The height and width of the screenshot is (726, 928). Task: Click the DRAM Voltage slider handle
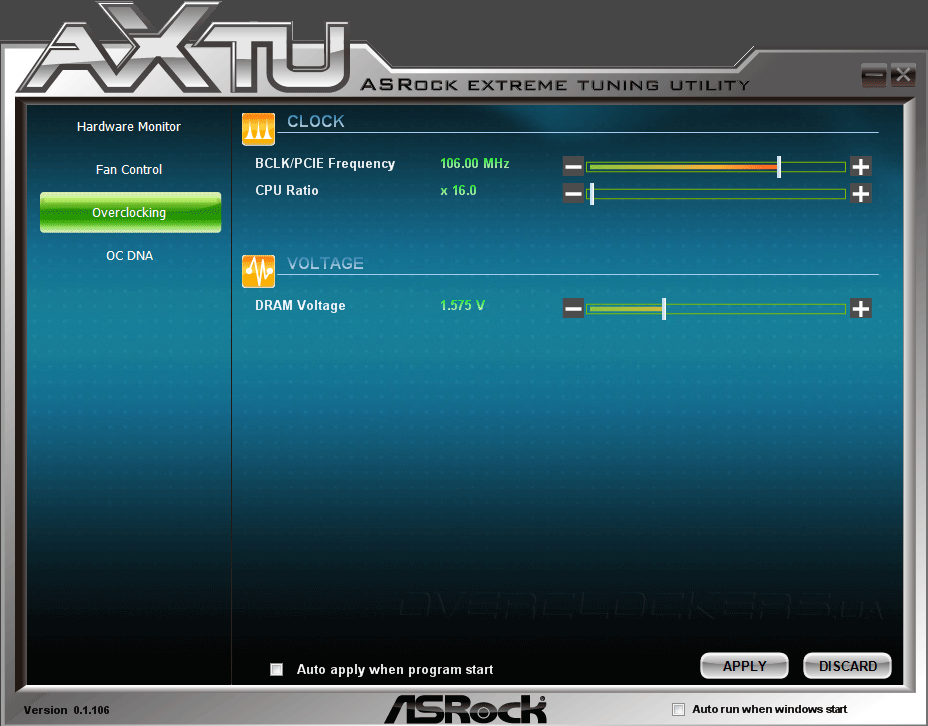pos(664,309)
